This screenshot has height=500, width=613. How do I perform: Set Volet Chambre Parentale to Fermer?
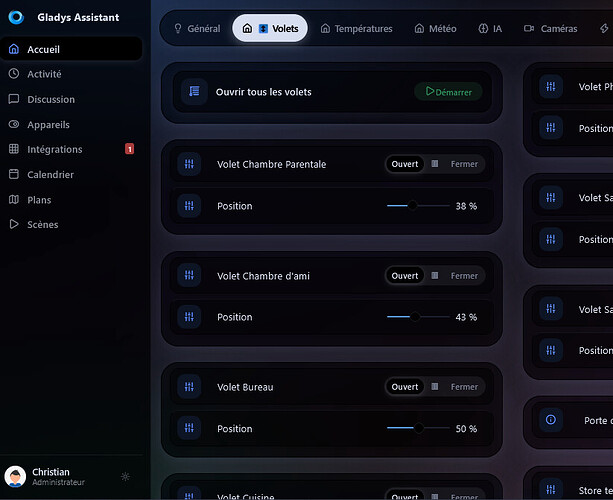(x=464, y=164)
